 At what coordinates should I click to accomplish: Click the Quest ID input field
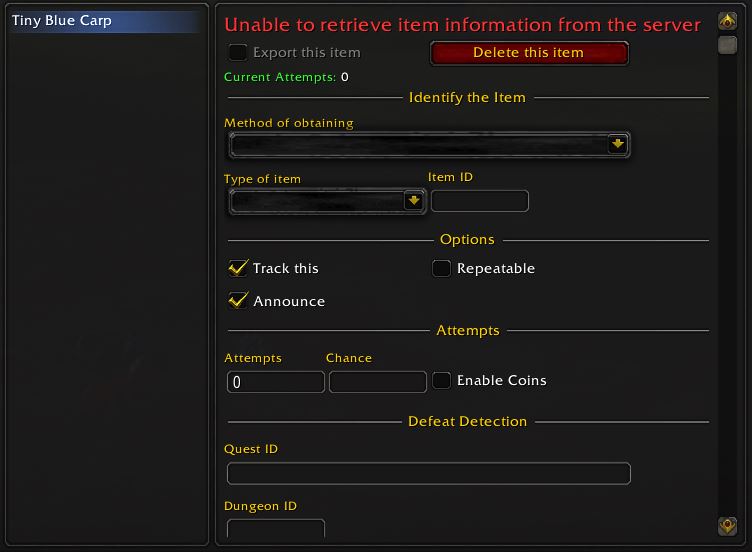[429, 473]
